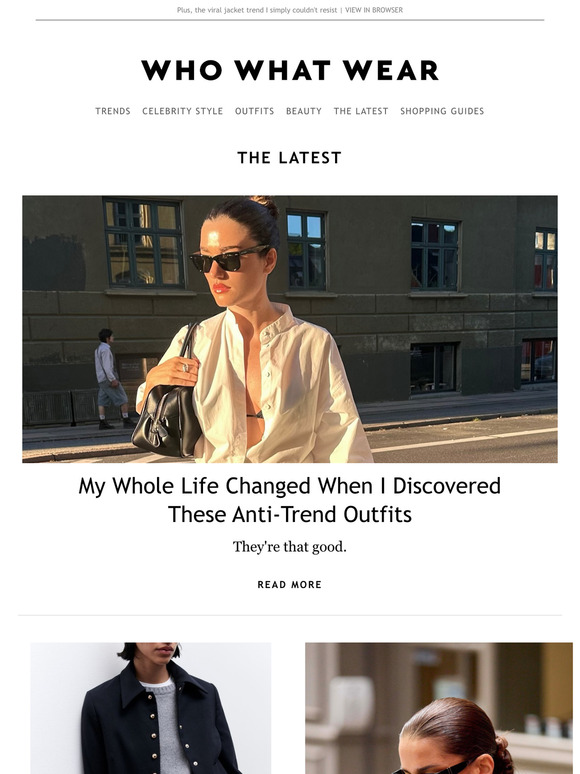This screenshot has width=580, height=774.
Task: Click the Who What Wear logo
Action: point(290,70)
